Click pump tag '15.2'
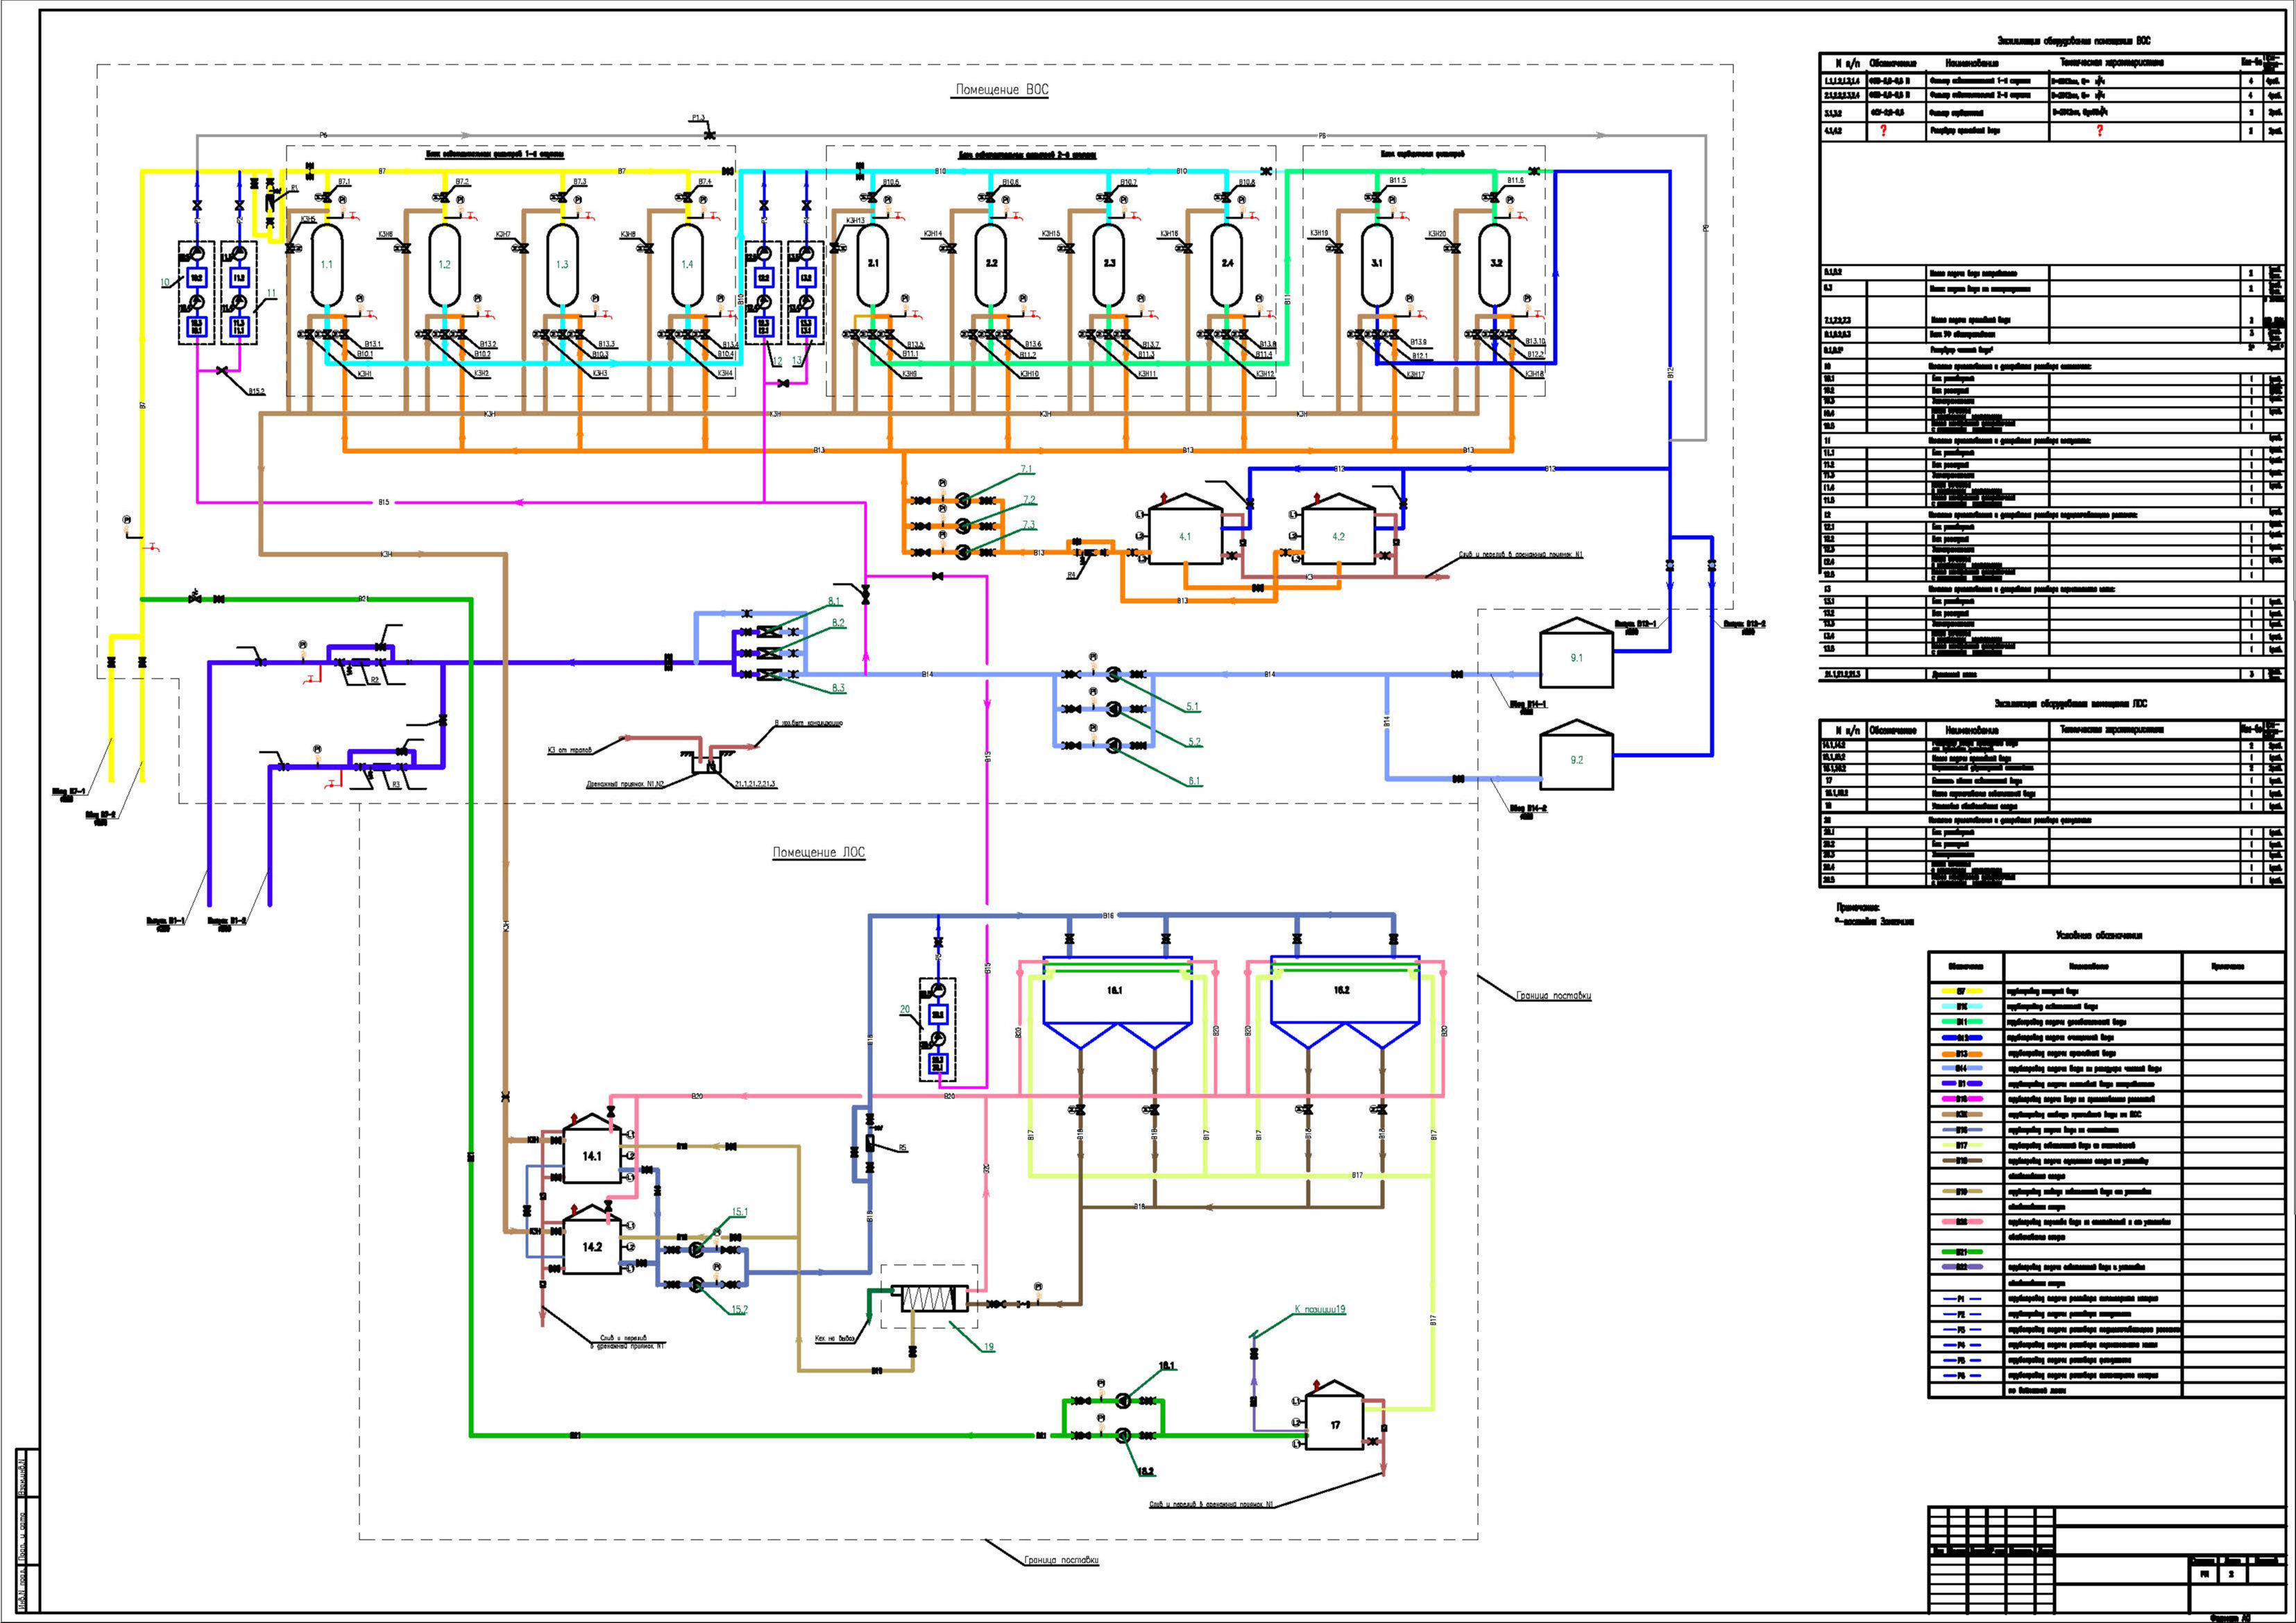The image size is (2296, 1623). pyautogui.click(x=739, y=1309)
